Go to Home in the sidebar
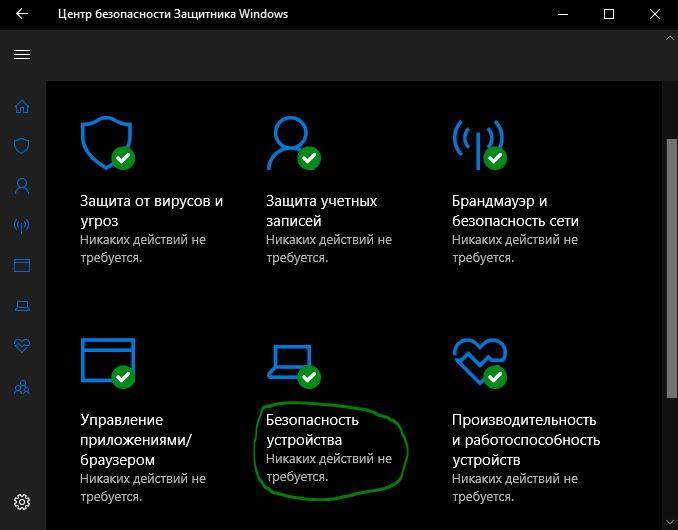The width and height of the screenshot is (678, 530). point(22,106)
